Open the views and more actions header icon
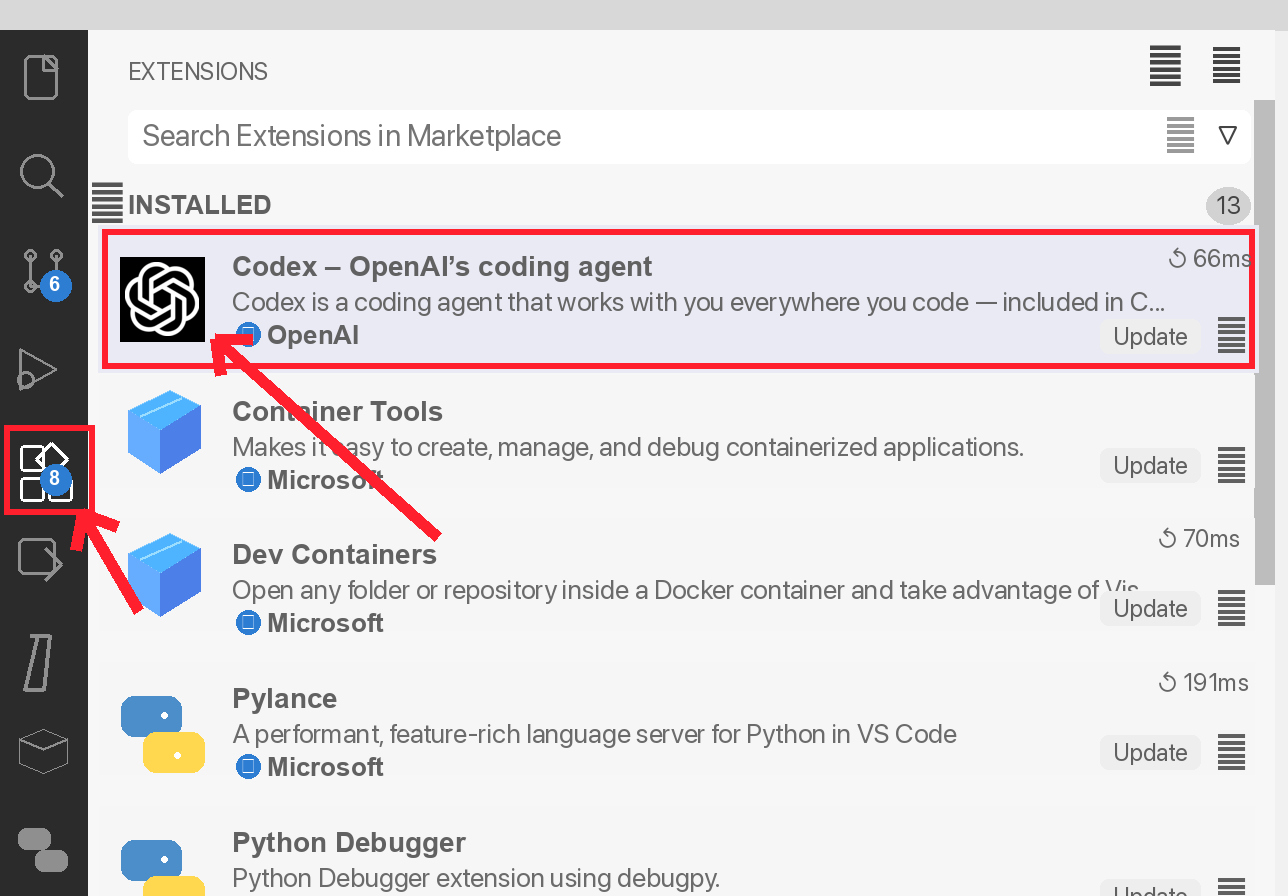Viewport: 1288px width, 896px height. 1226,66
